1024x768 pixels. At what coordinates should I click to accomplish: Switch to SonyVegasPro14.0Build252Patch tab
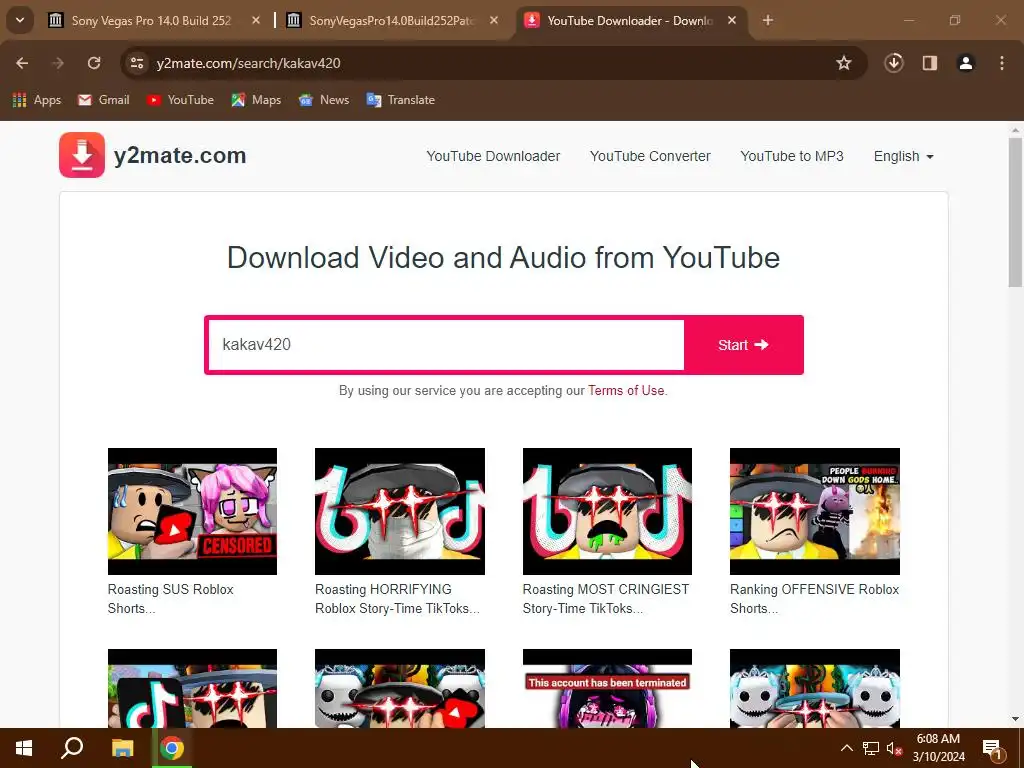392,21
